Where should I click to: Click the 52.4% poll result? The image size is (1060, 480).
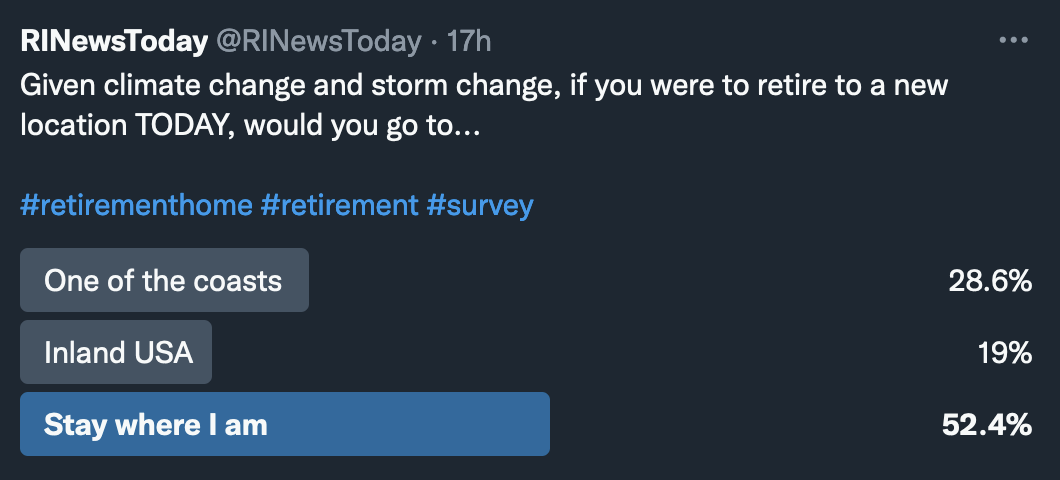[x=987, y=425]
